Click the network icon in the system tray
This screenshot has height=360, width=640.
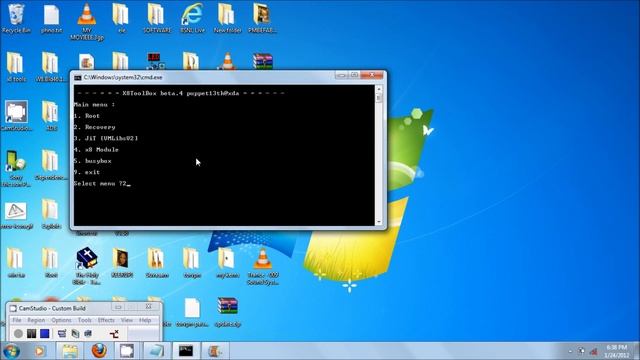tap(594, 351)
